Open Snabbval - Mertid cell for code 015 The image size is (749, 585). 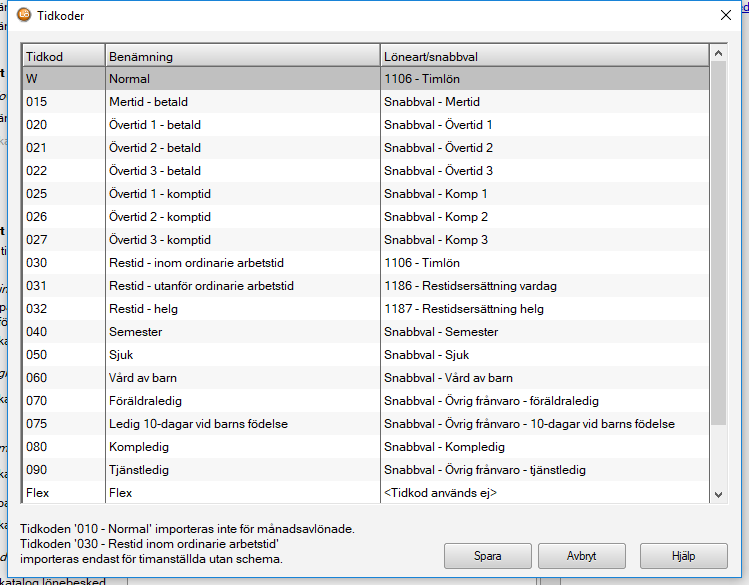[543, 102]
